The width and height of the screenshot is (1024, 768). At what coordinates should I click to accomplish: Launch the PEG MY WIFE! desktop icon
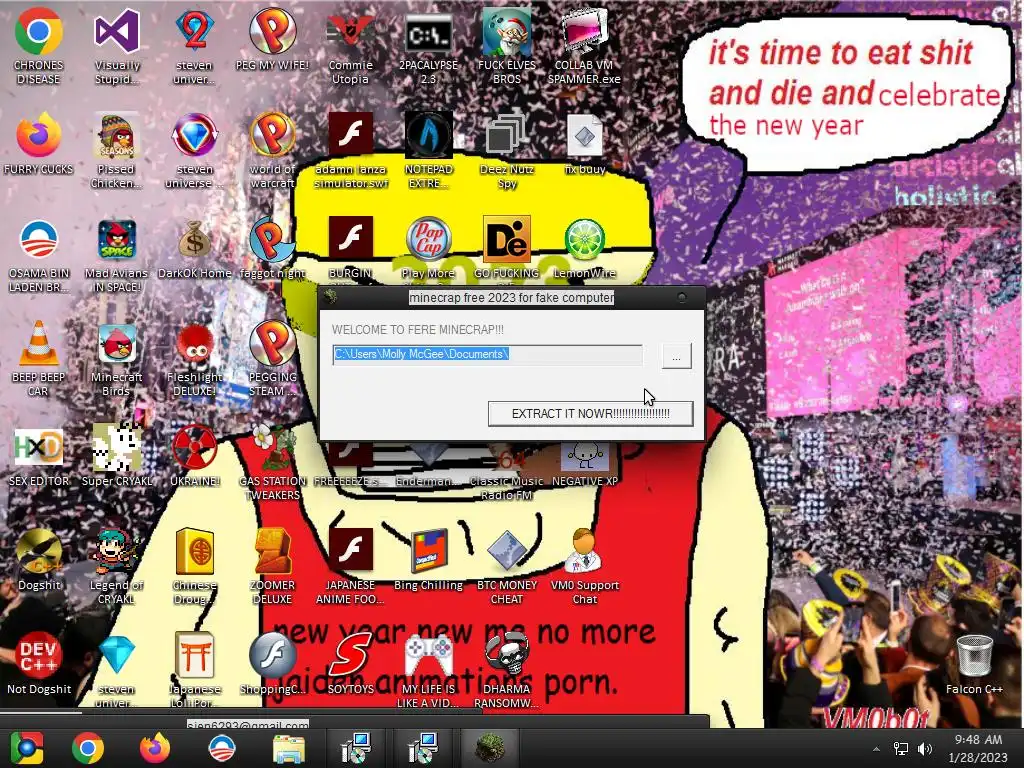point(272,33)
